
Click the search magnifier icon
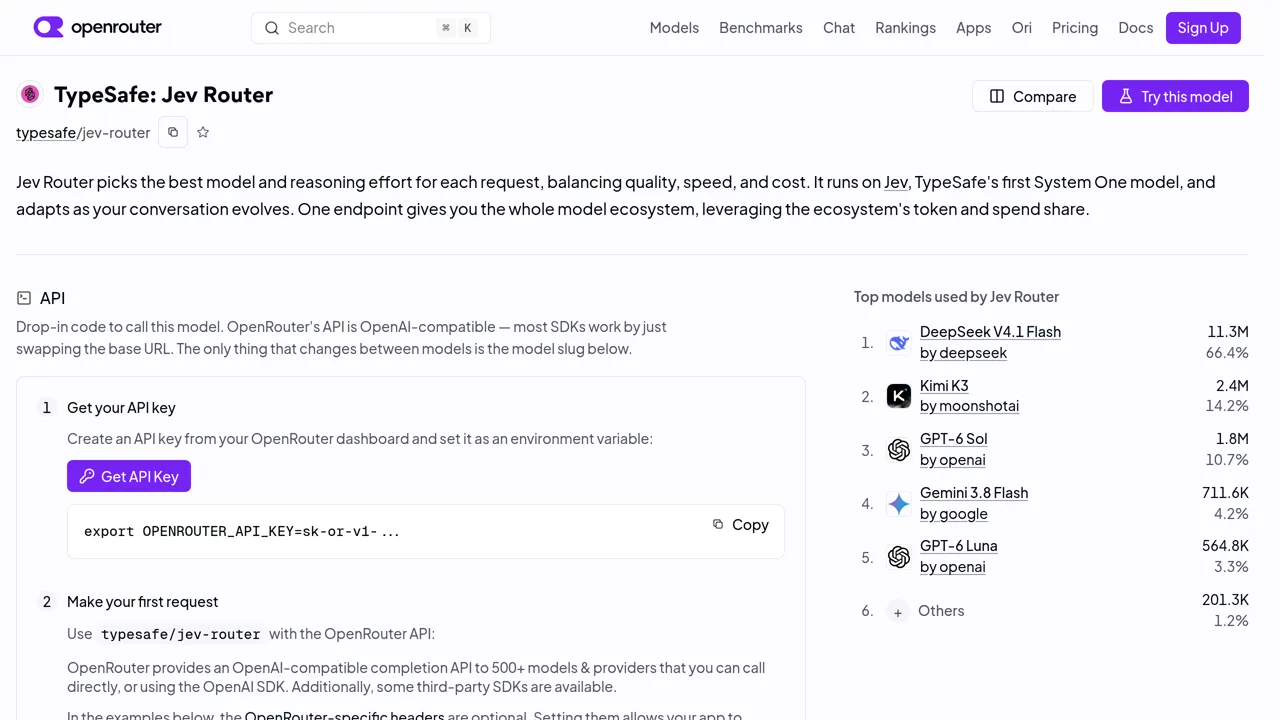(x=271, y=28)
